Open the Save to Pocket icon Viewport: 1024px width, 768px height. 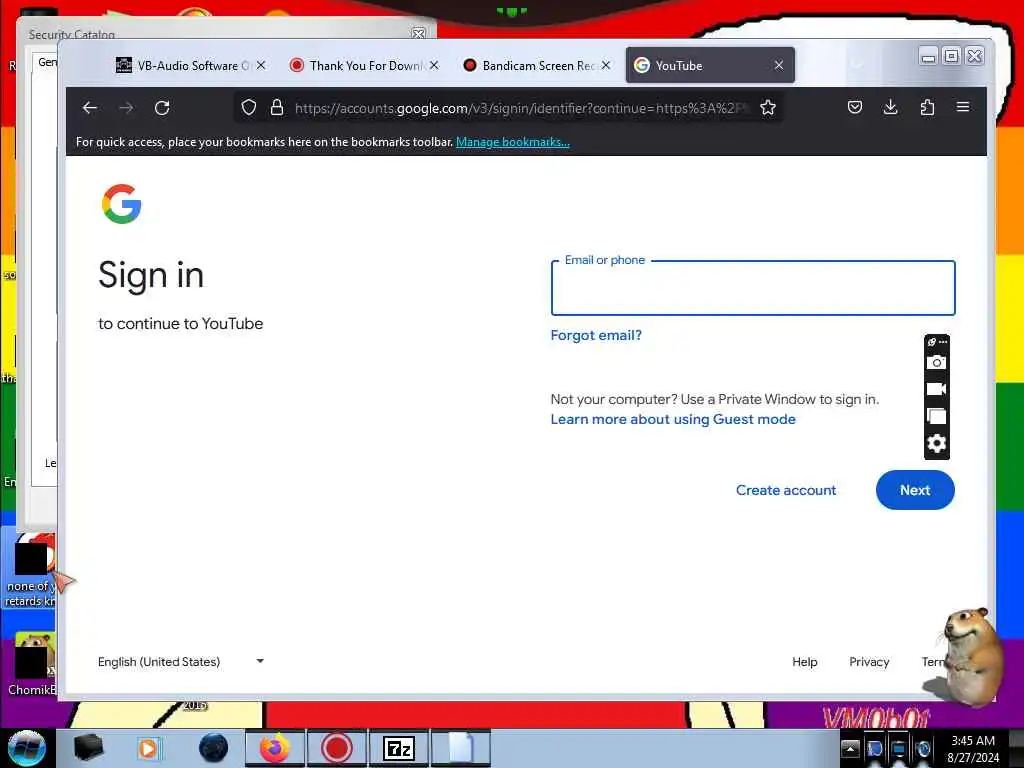[855, 107]
